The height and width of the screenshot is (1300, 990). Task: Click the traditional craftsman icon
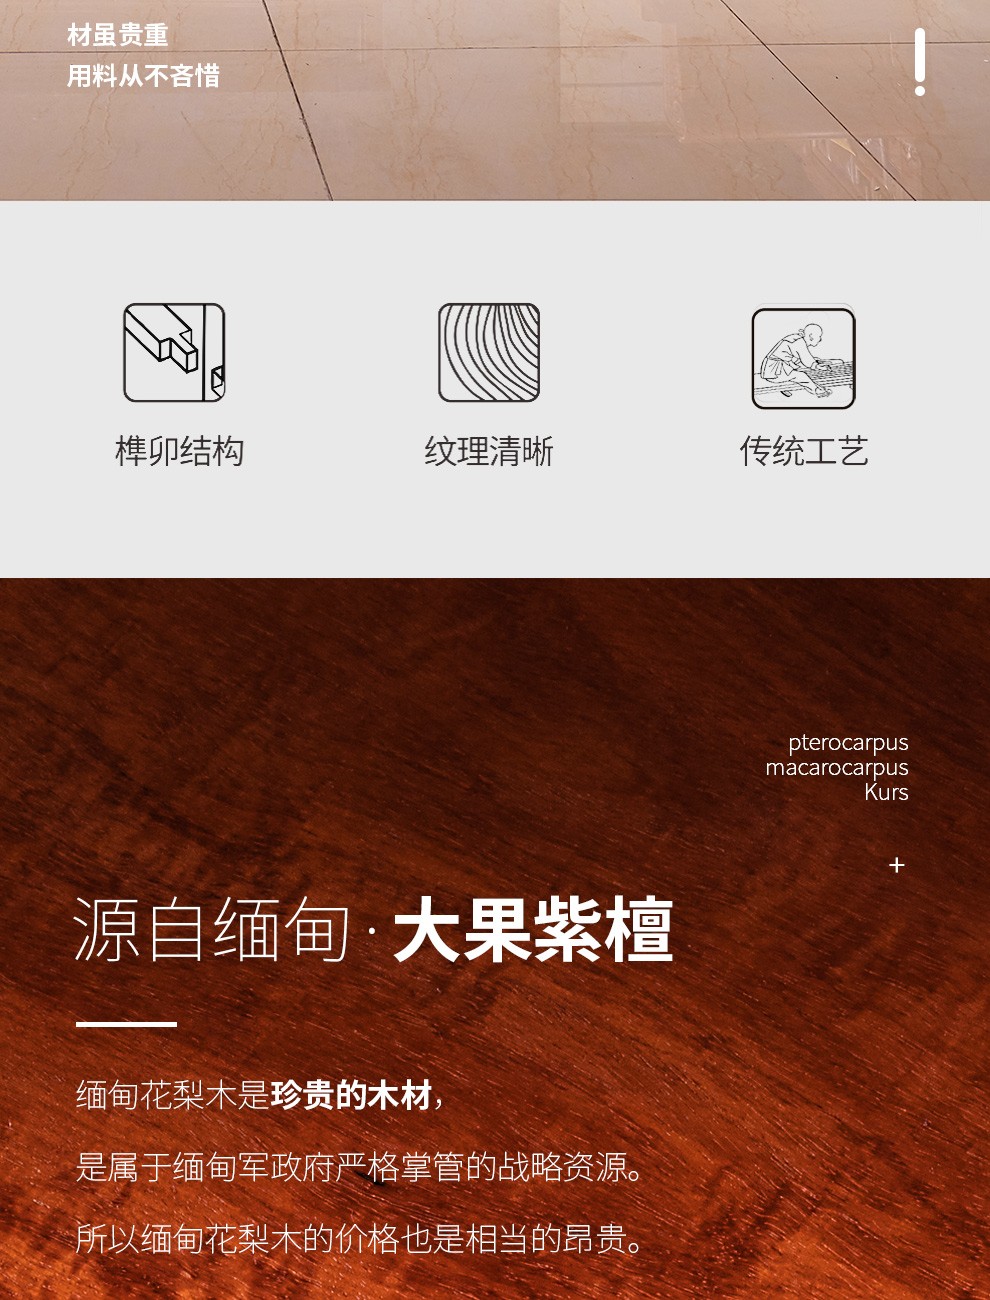pos(804,357)
